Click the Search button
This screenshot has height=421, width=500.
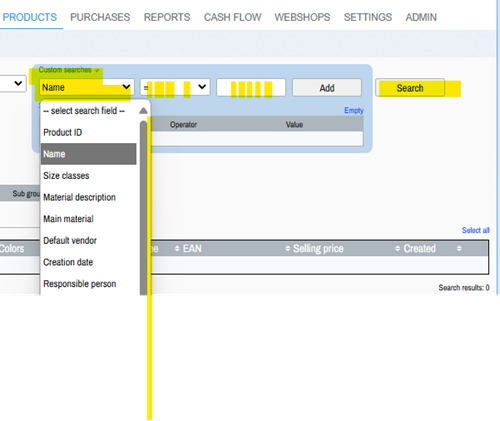click(410, 88)
